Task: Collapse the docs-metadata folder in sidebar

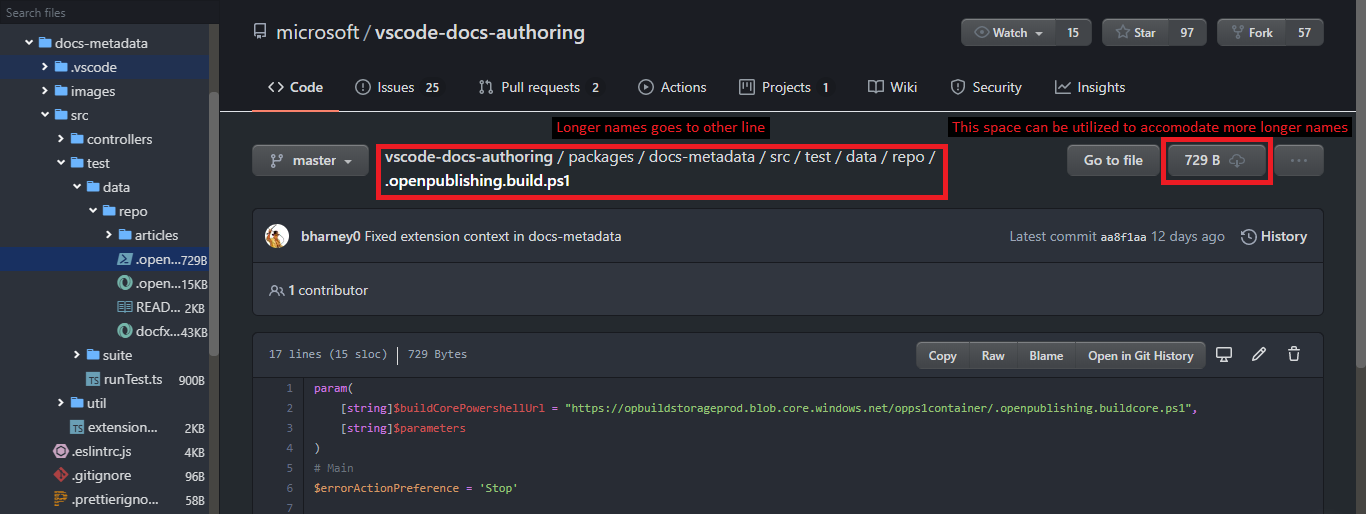Action: 29,43
